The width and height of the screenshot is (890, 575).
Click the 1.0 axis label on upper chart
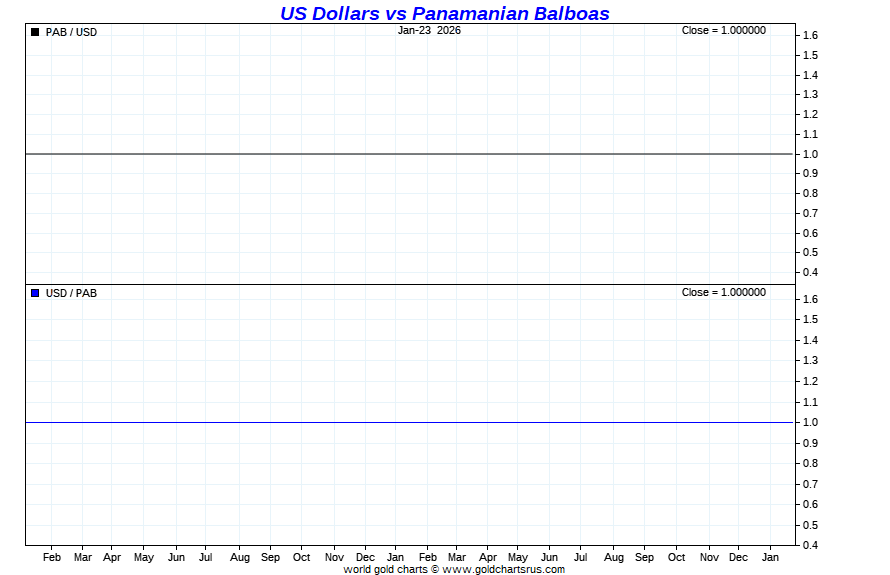pyautogui.click(x=810, y=154)
